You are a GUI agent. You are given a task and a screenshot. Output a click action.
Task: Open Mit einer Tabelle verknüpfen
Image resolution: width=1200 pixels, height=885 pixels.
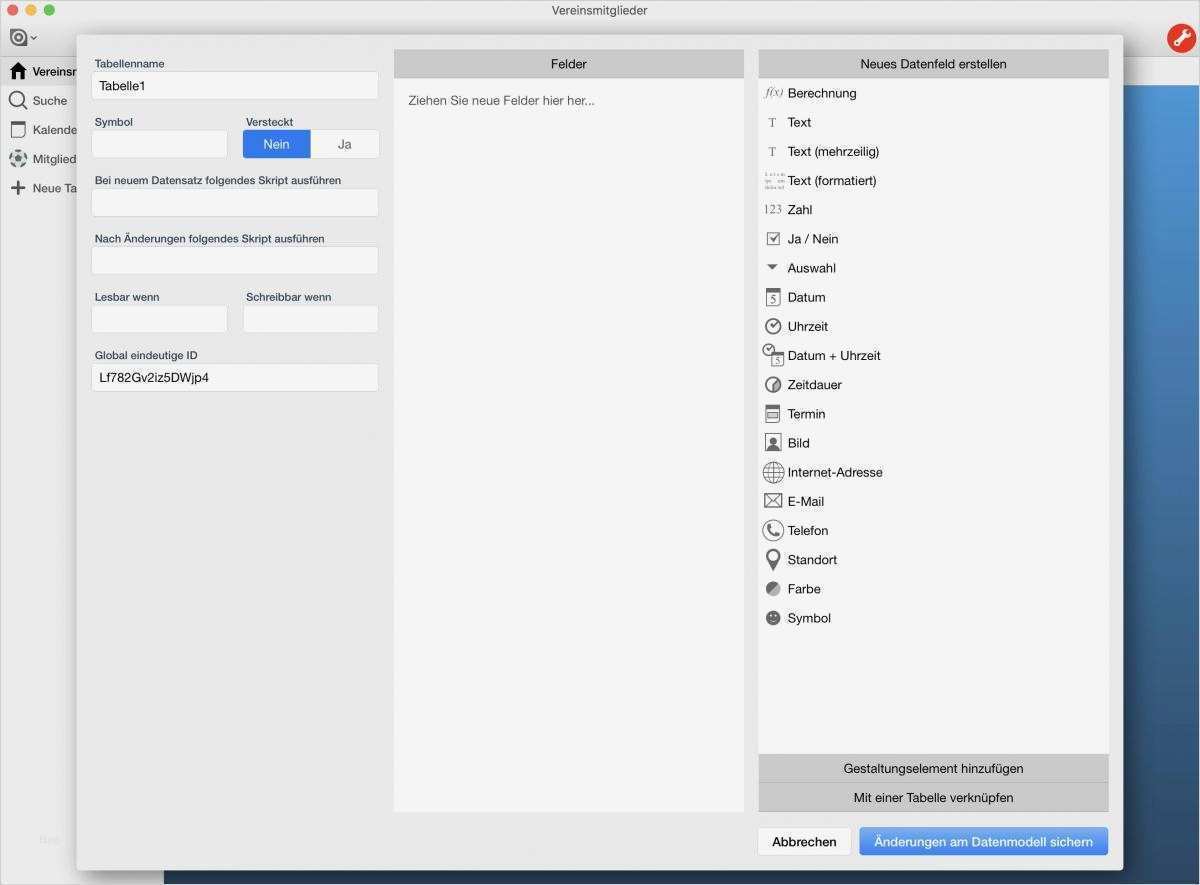(932, 797)
